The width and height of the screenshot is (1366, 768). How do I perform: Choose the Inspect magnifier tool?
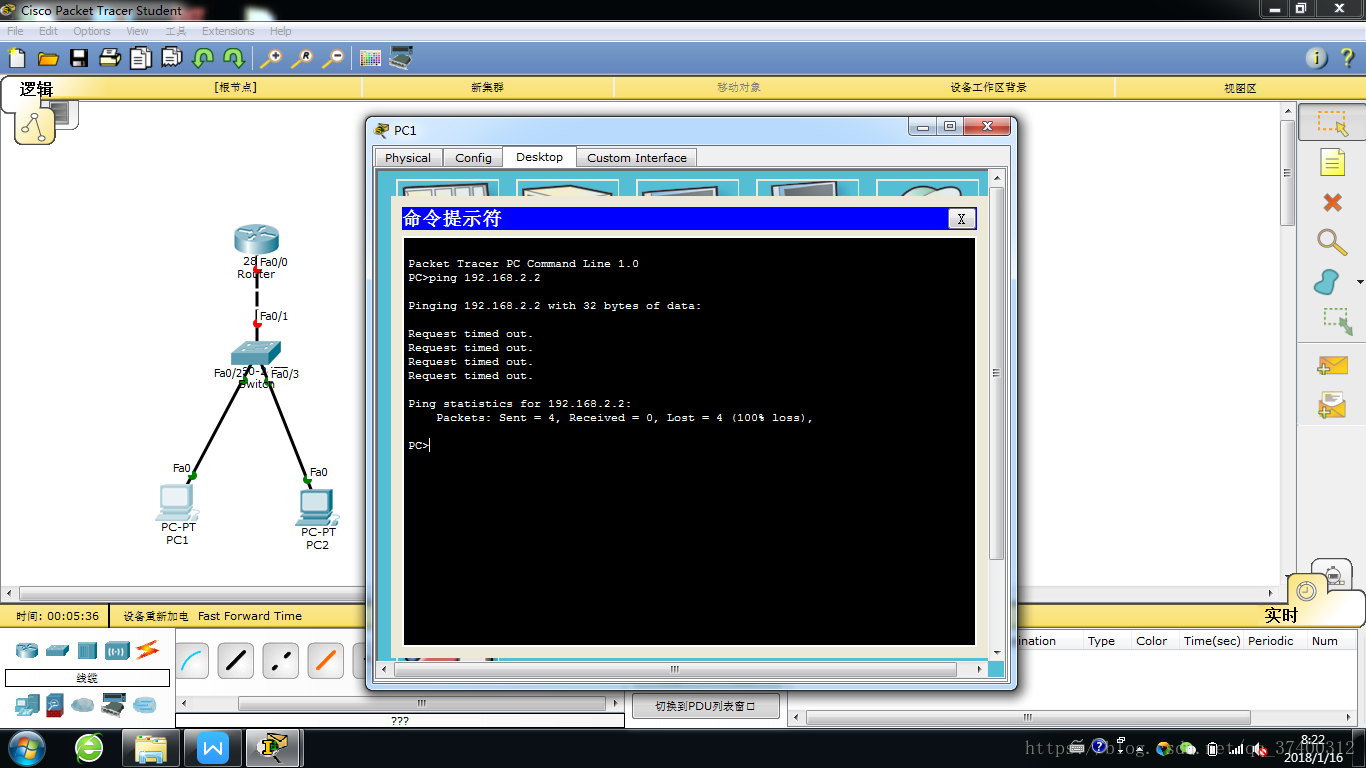pos(1332,241)
